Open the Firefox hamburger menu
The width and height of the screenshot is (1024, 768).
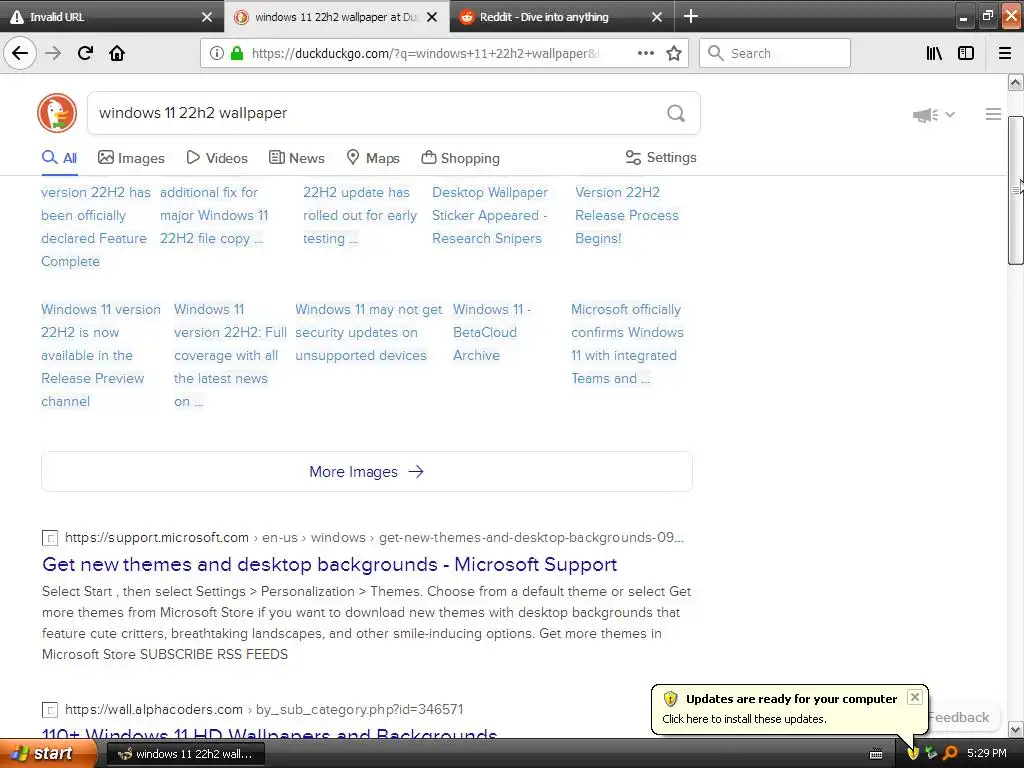pyautogui.click(x=1005, y=53)
